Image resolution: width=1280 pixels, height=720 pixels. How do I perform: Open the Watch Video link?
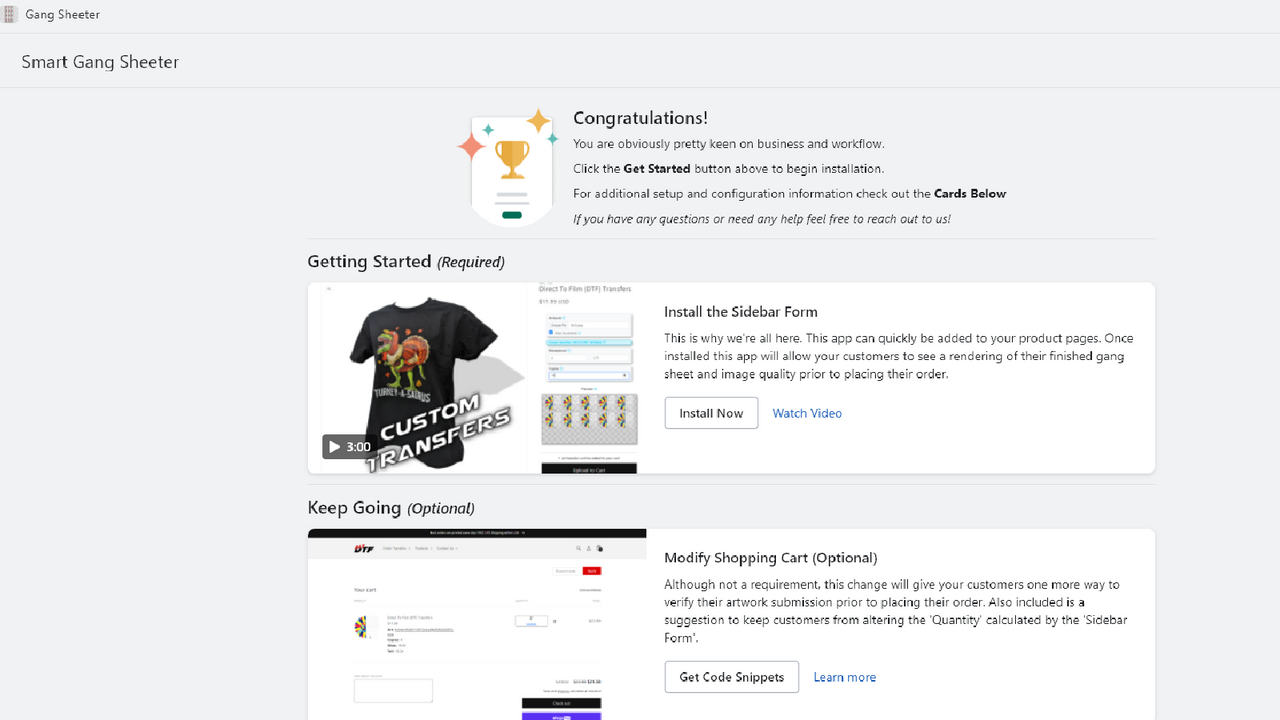[806, 412]
